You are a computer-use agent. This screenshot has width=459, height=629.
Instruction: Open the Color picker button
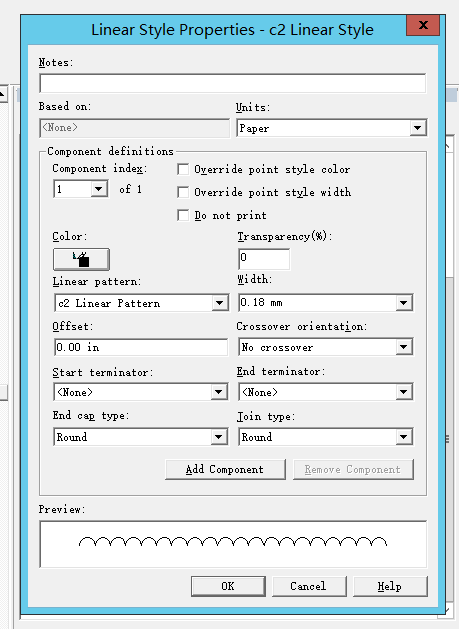[81, 259]
